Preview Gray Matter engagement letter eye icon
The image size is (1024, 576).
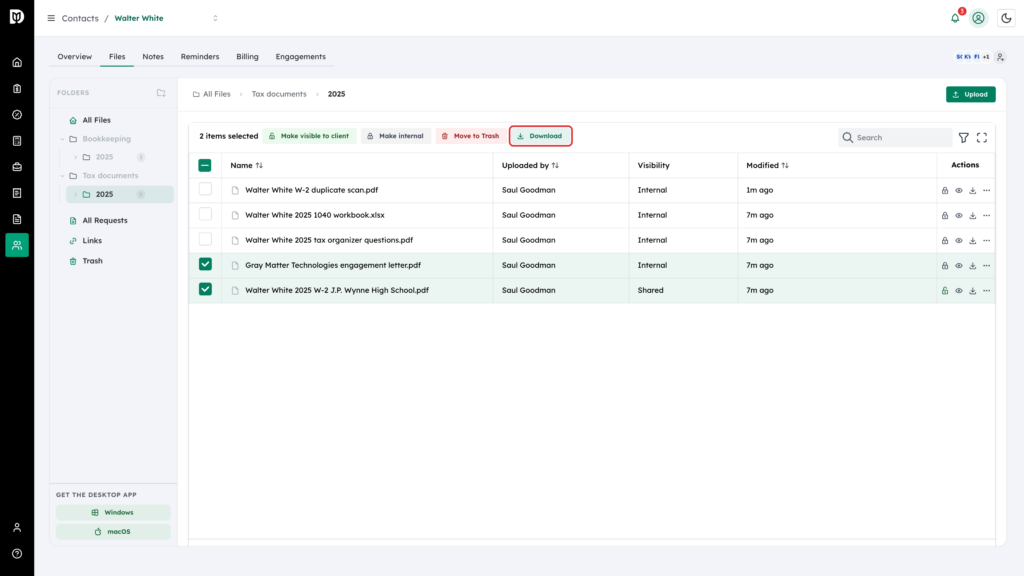click(x=959, y=266)
